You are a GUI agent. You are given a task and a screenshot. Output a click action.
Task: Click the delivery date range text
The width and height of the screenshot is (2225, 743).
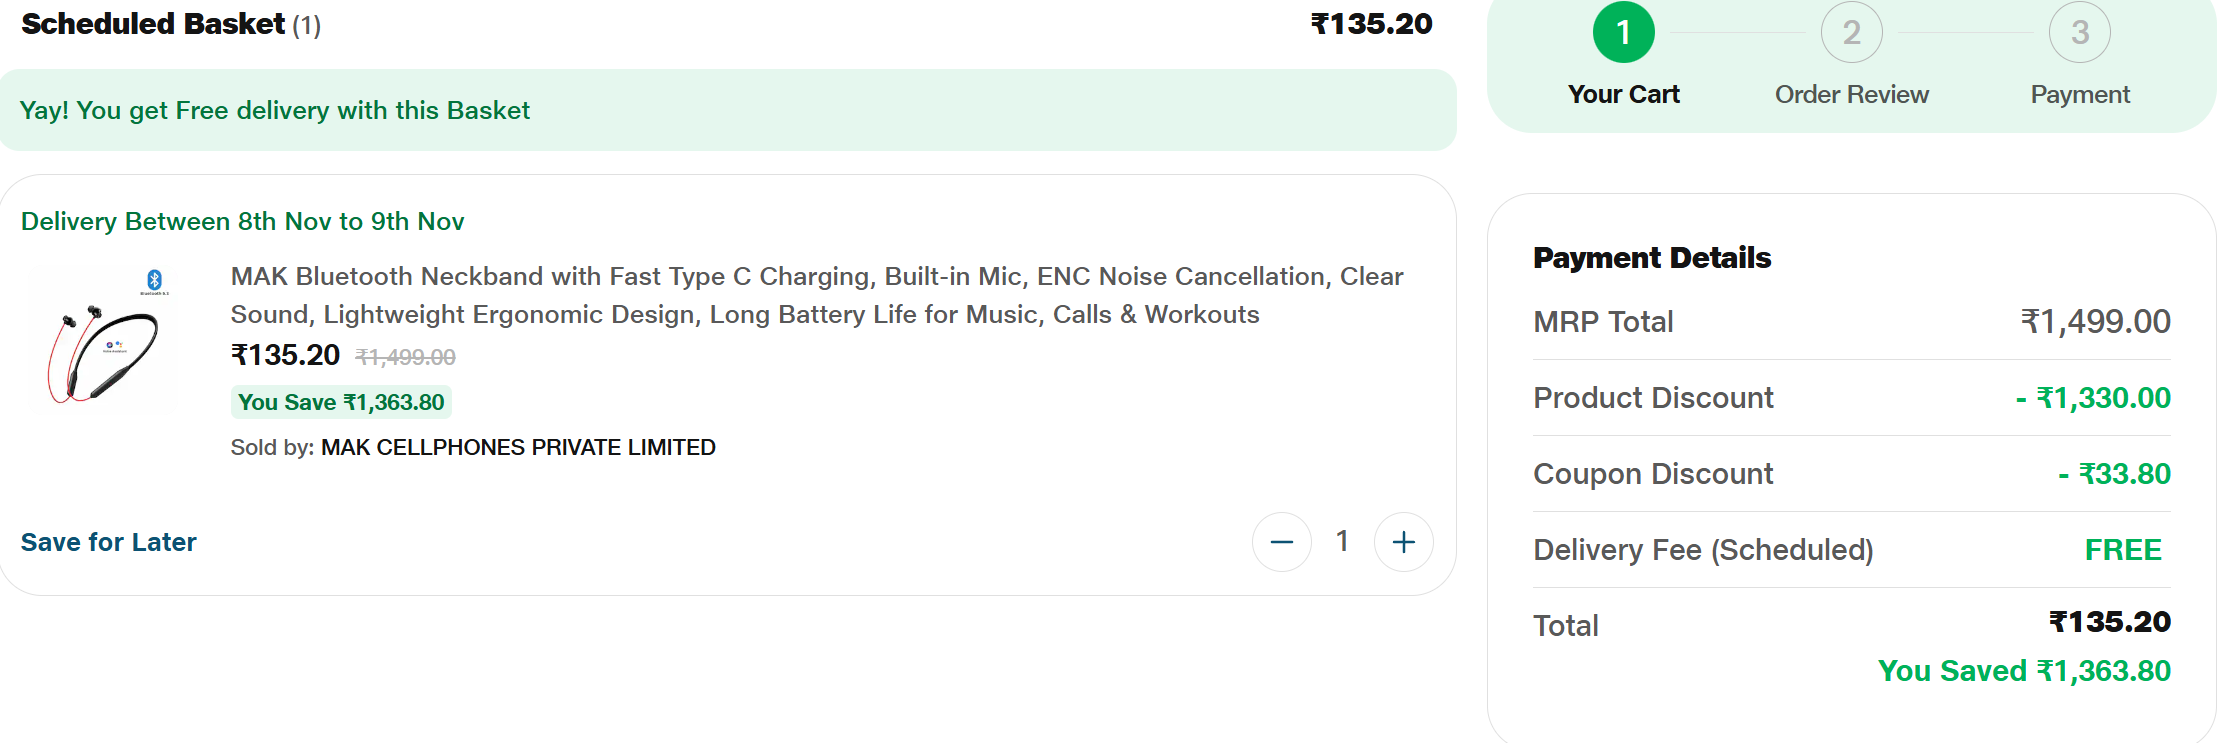point(243,221)
